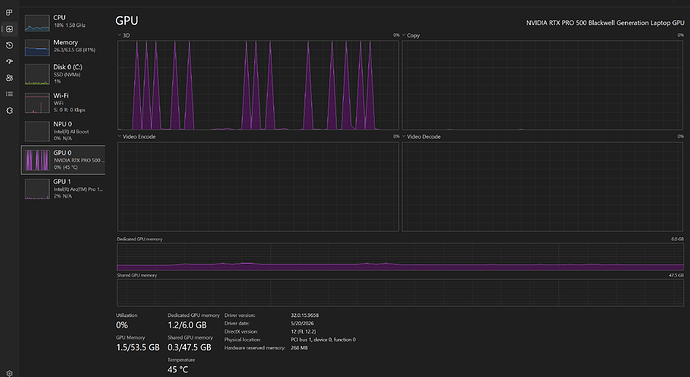The image size is (690, 377).
Task: Click the 1.2/6.0 GB dedicated memory value
Action: point(187,325)
